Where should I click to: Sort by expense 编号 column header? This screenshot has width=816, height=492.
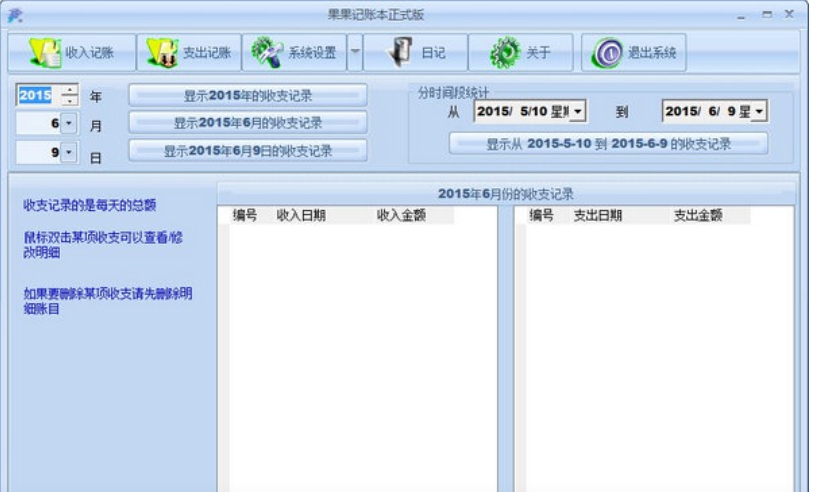tap(541, 215)
